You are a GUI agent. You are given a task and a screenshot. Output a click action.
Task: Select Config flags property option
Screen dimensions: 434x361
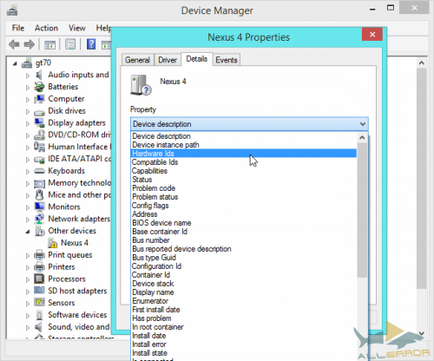(x=244, y=205)
